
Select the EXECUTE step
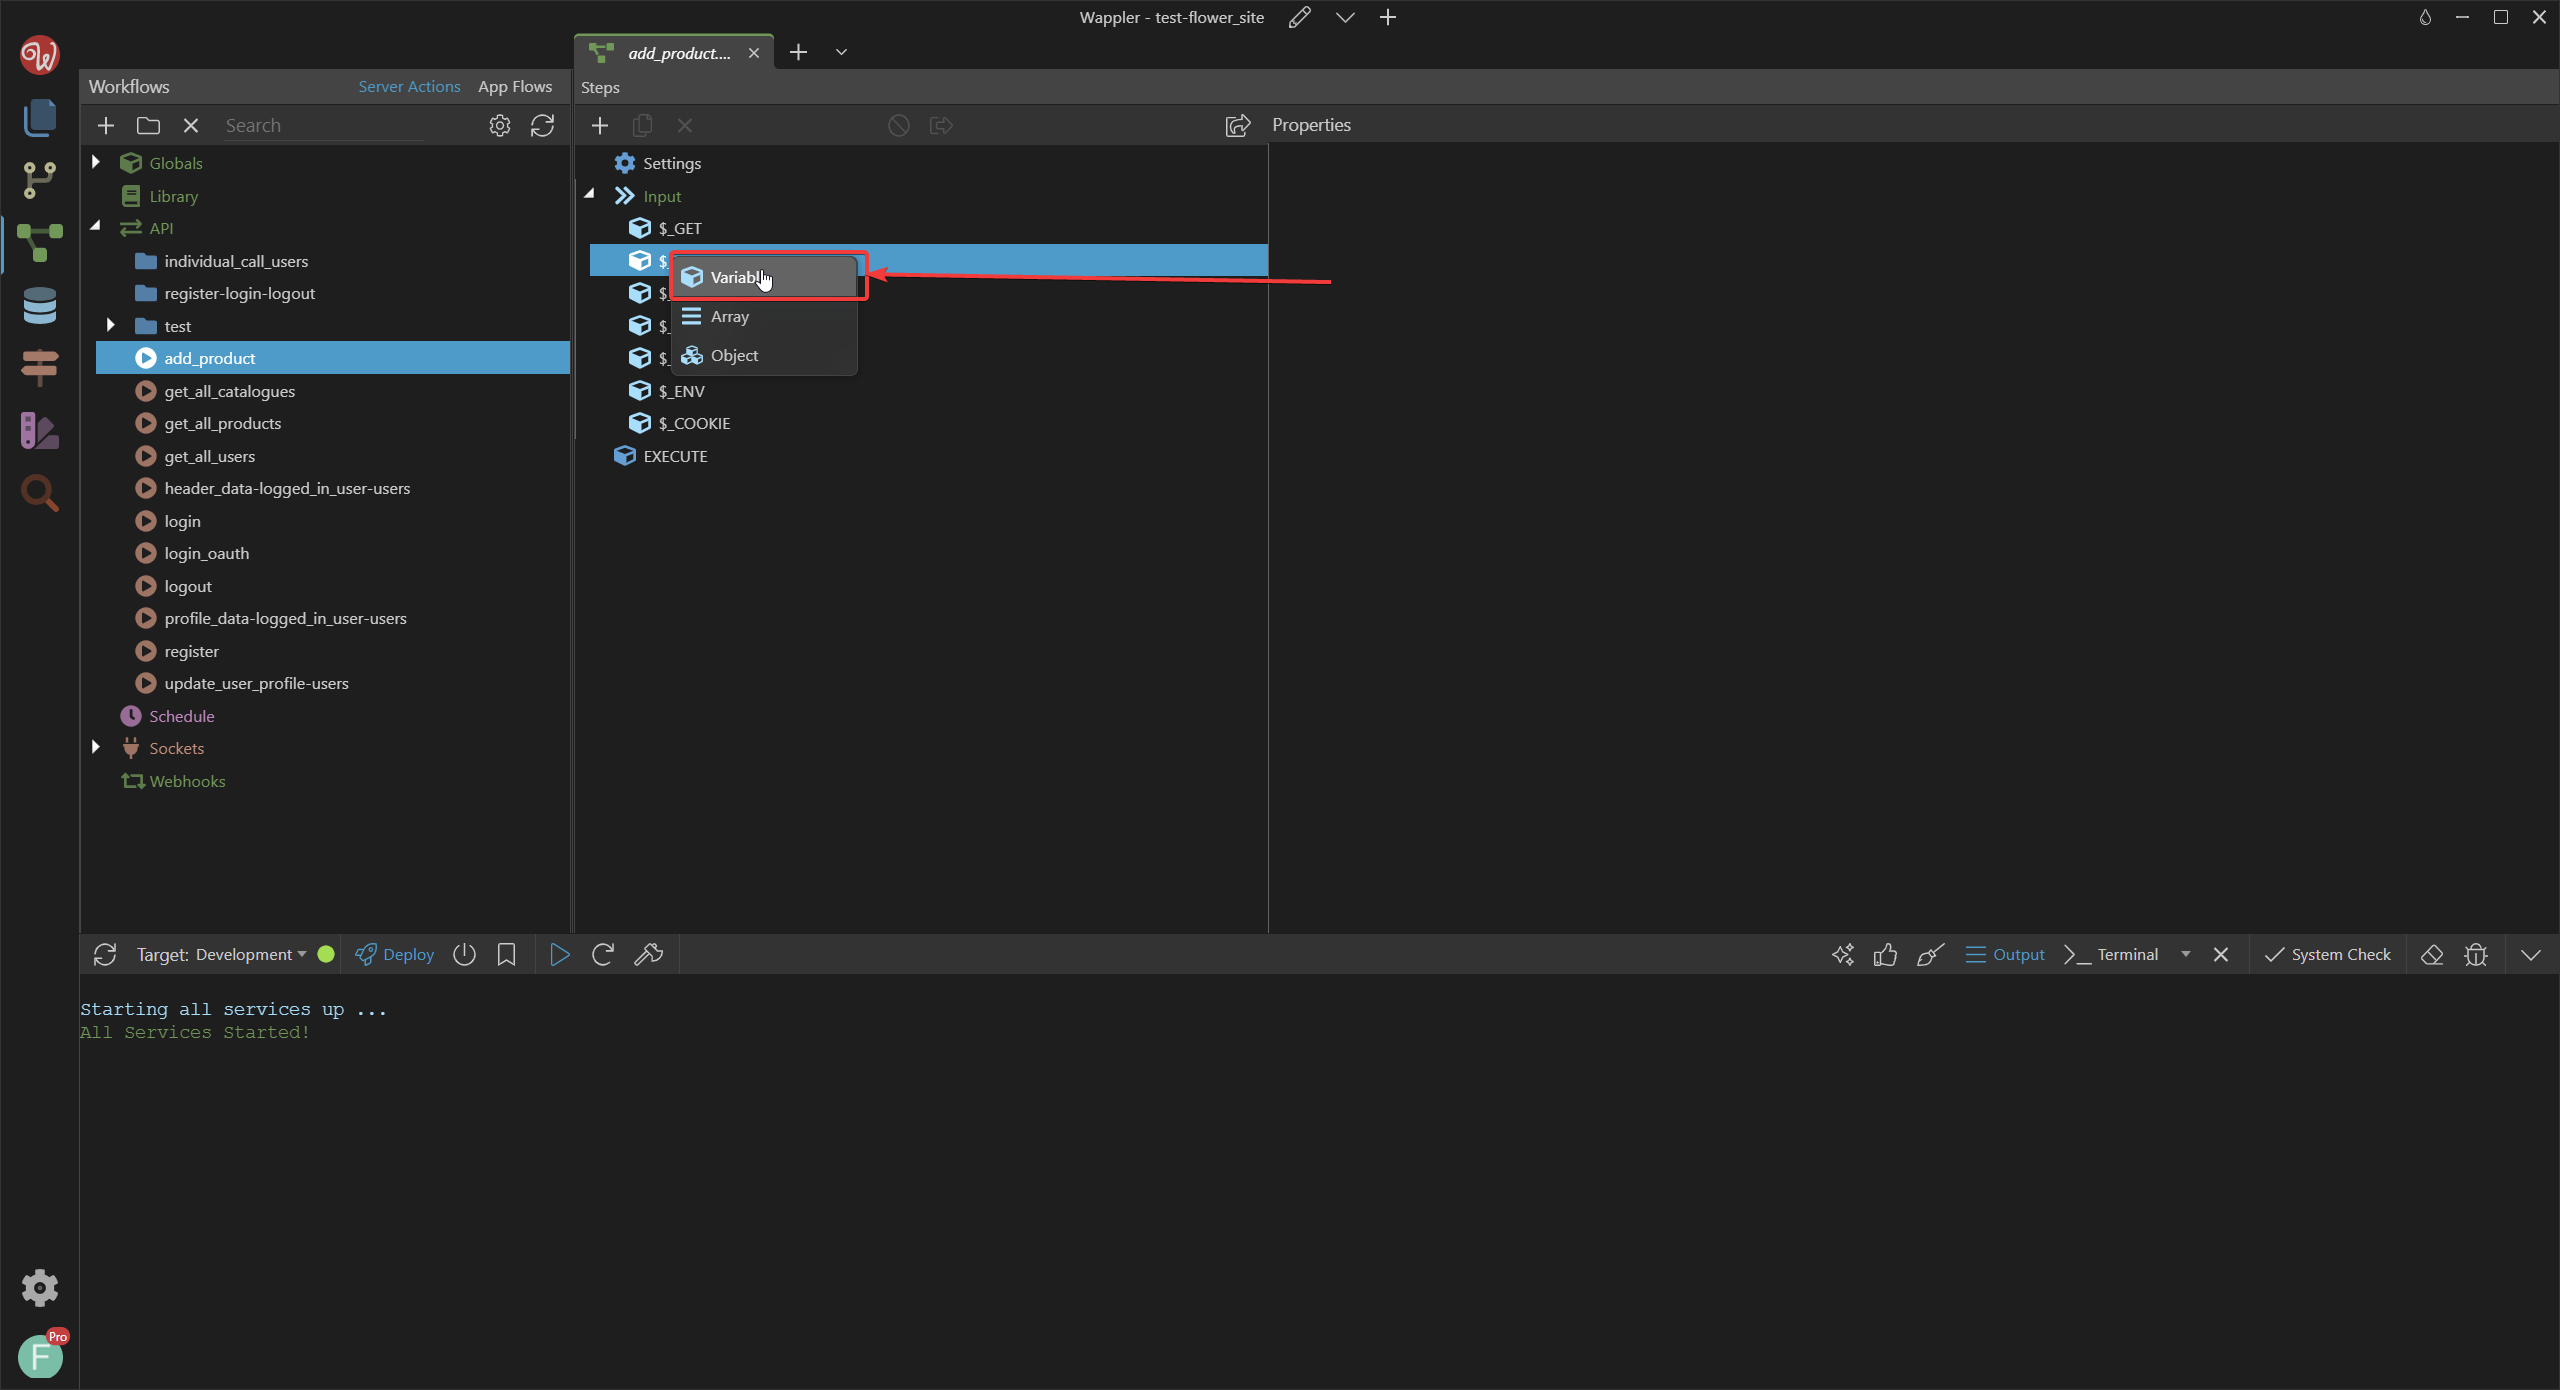coord(675,456)
